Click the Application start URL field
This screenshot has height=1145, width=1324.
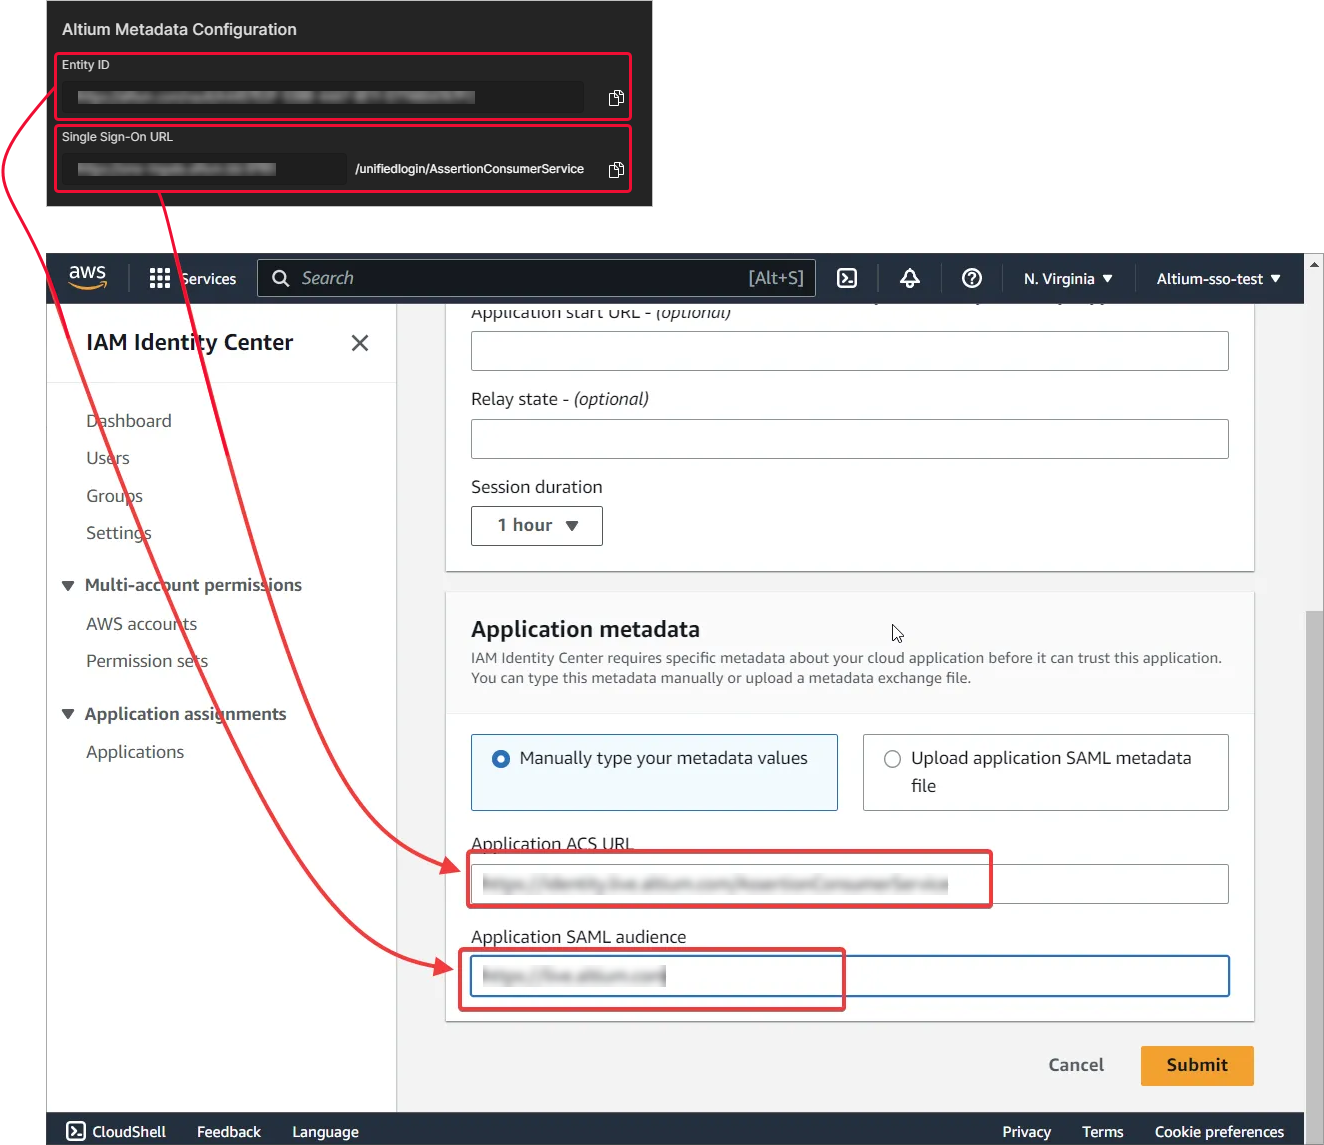pos(850,351)
